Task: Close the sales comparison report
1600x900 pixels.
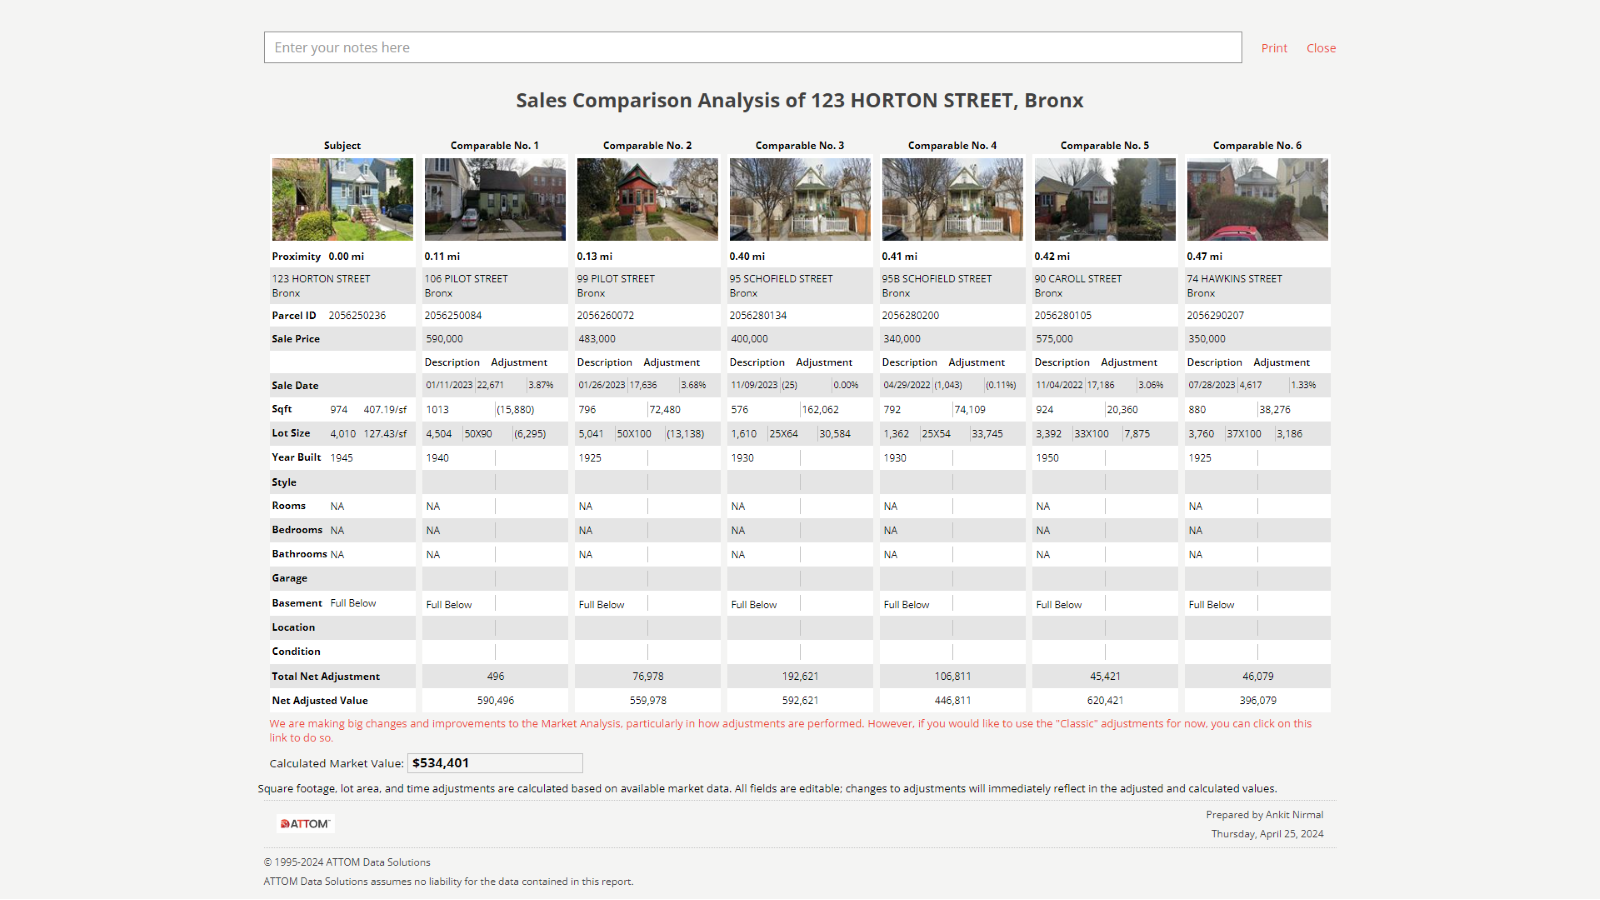Action: (1320, 48)
